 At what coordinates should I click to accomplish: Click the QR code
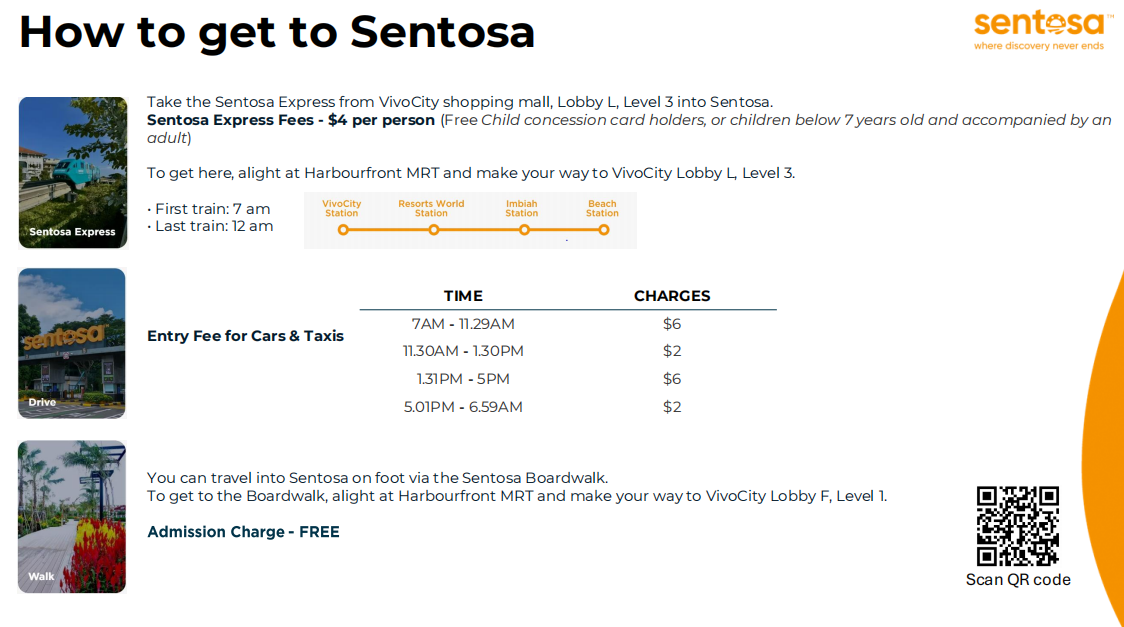(x=1017, y=526)
